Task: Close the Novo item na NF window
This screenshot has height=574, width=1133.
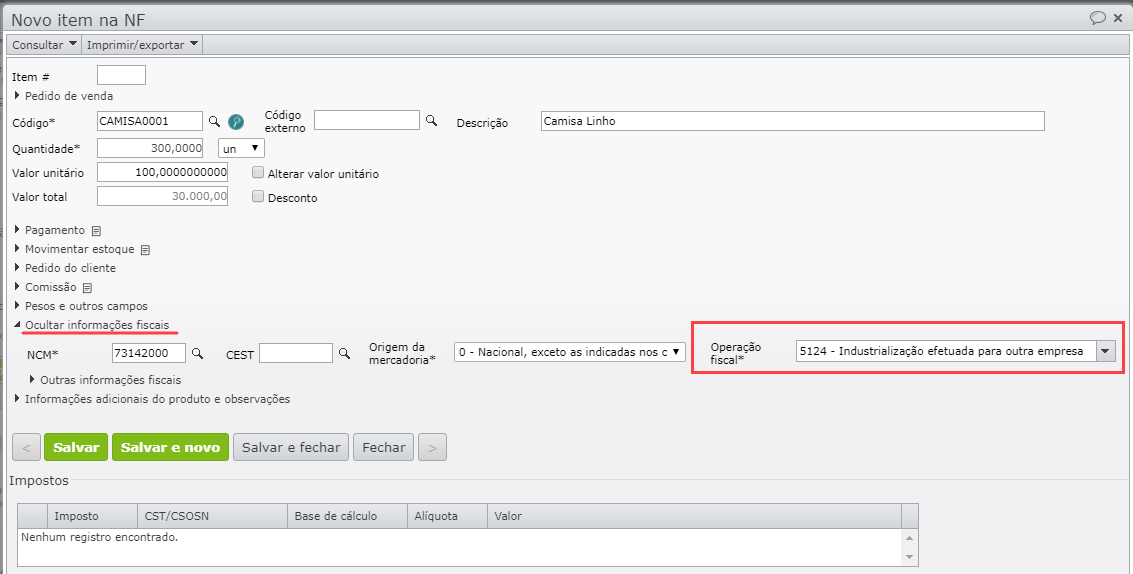Action: click(1118, 18)
